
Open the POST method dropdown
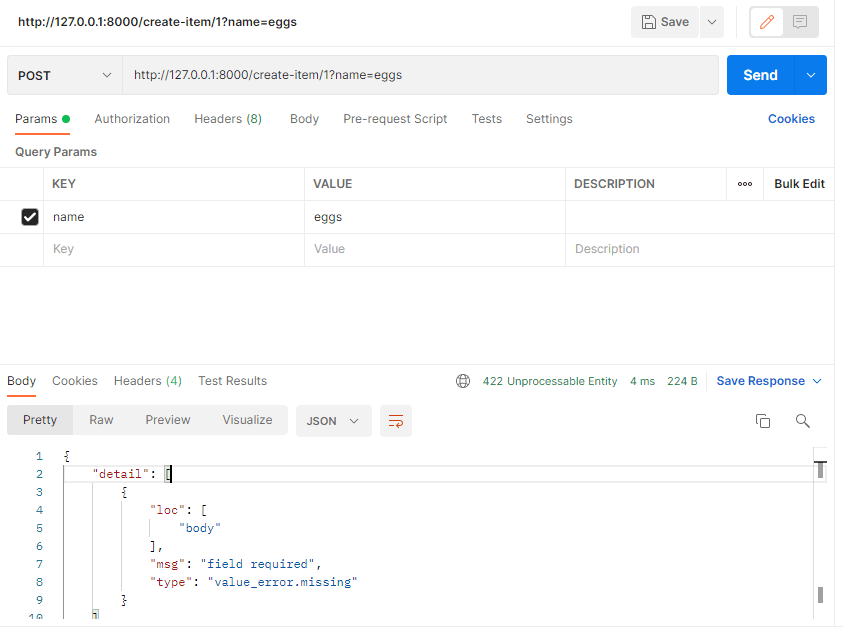[x=64, y=75]
